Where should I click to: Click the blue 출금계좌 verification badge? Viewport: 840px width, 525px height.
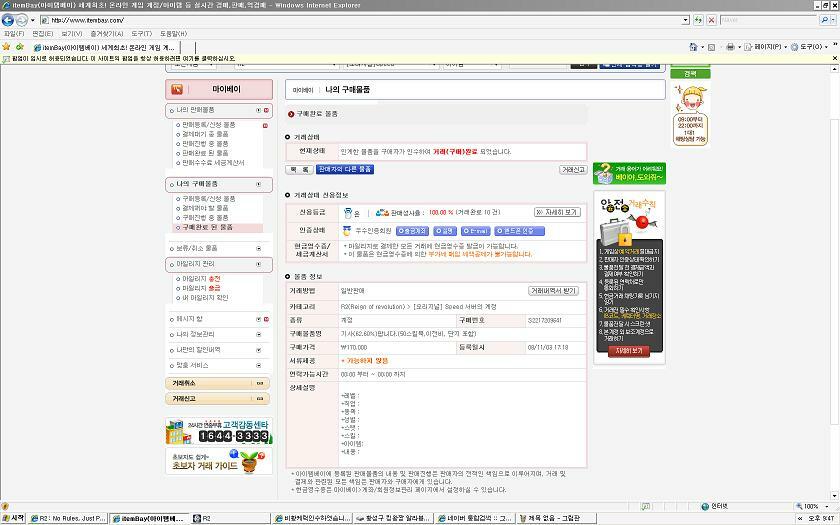pos(412,231)
